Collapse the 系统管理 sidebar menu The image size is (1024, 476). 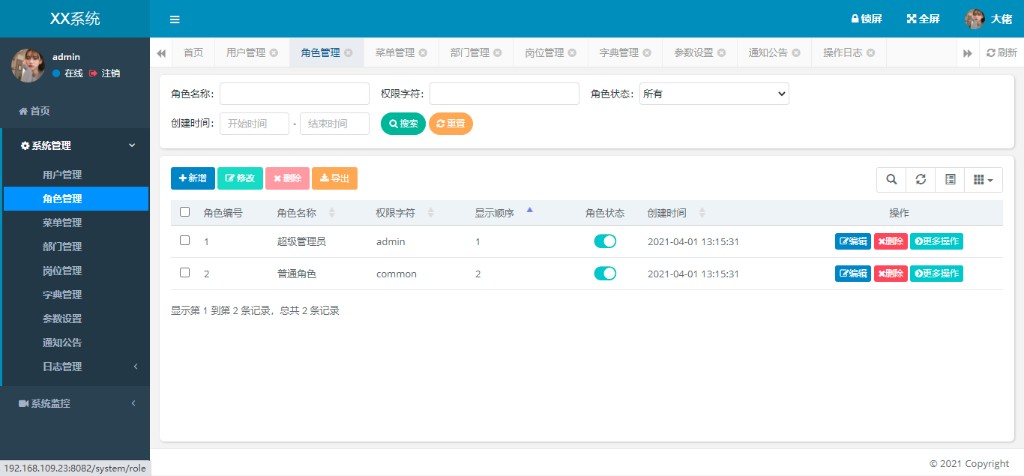point(76,146)
